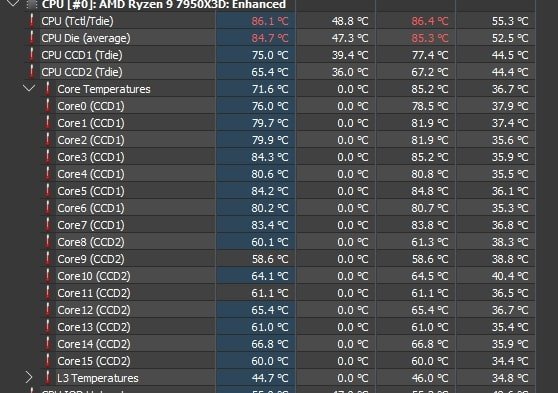Click the thermometer icon for Core11 (CCD2)

click(x=47, y=293)
